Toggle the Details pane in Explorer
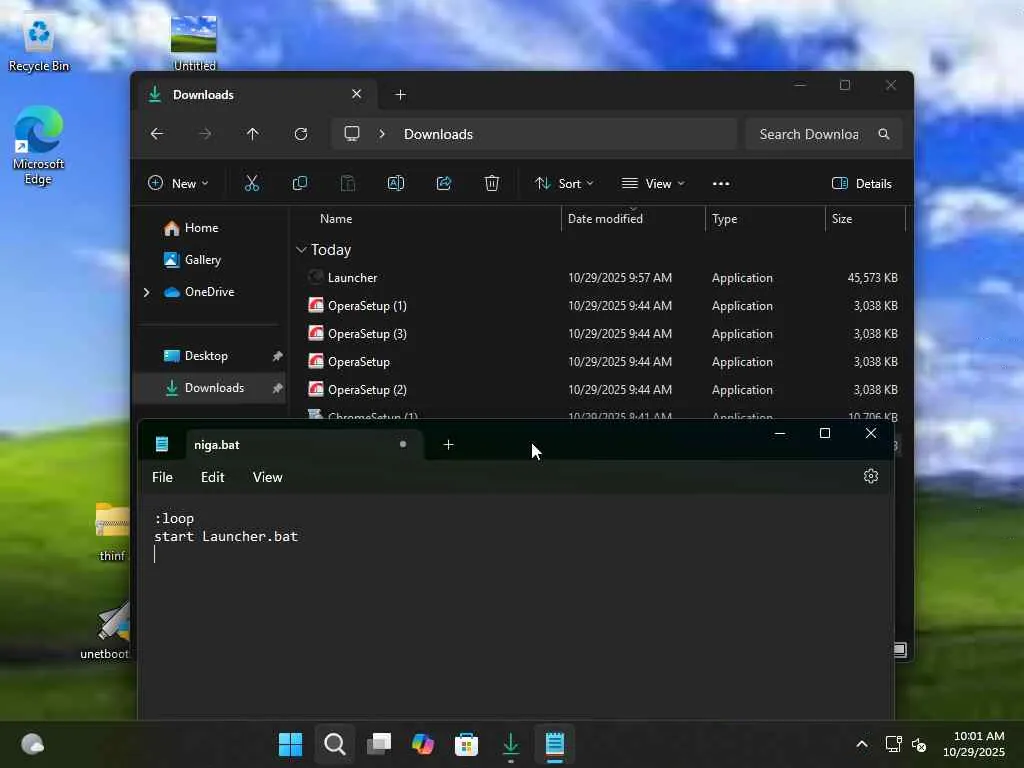 pos(861,184)
